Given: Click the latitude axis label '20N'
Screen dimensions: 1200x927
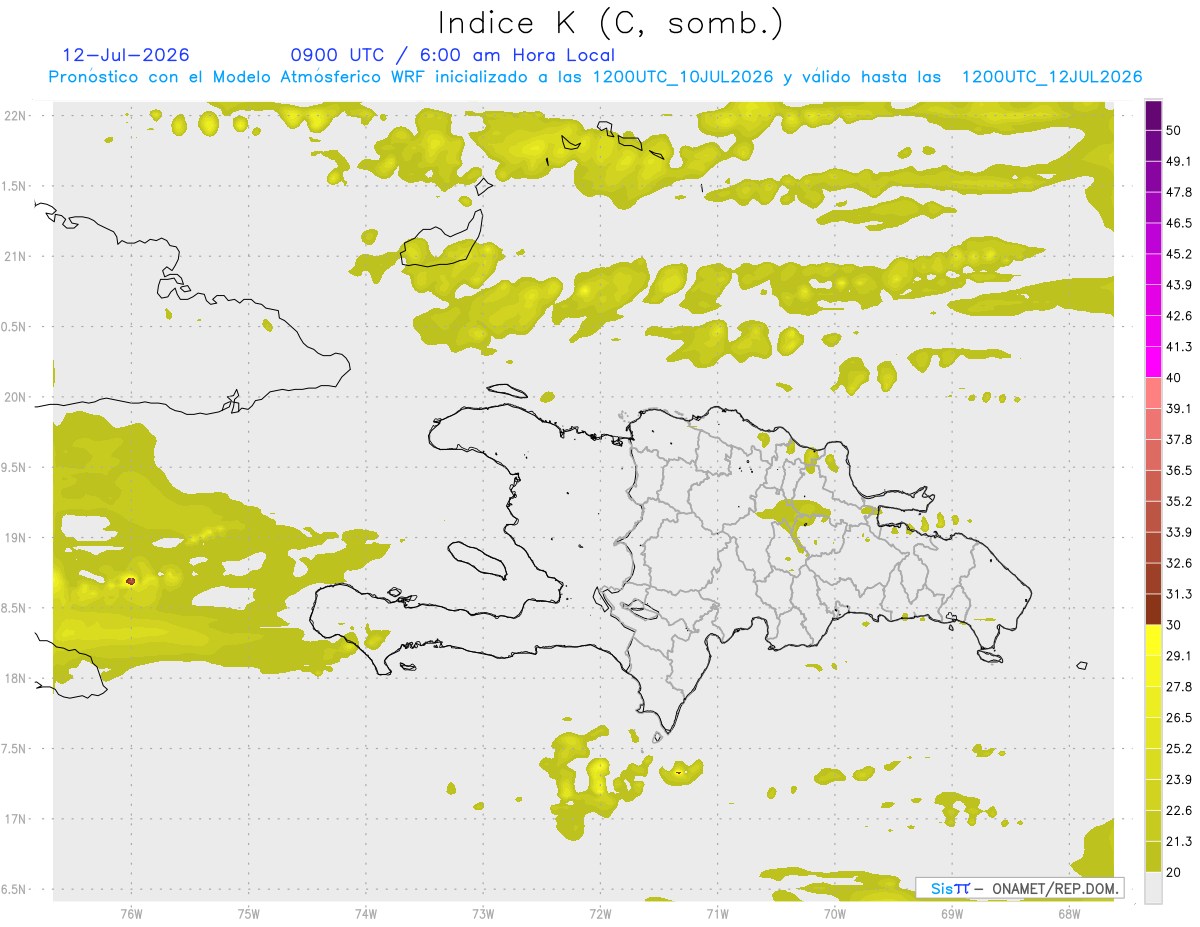Looking at the screenshot, I should [15, 397].
